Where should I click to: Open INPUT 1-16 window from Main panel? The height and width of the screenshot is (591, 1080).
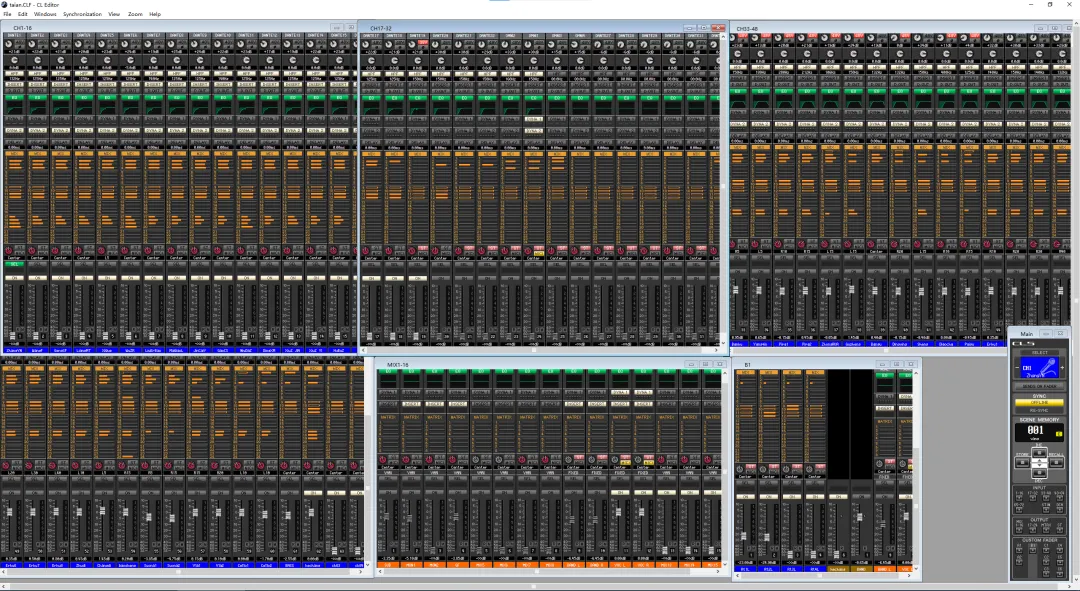point(1019,498)
